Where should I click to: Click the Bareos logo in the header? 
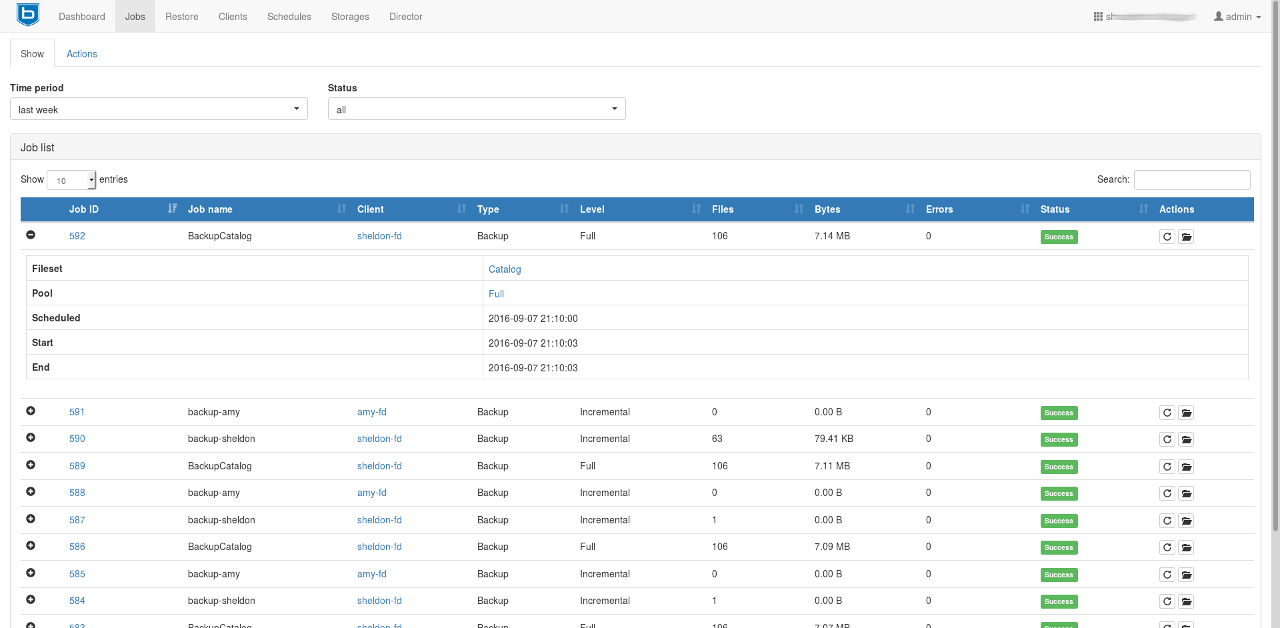click(x=27, y=15)
